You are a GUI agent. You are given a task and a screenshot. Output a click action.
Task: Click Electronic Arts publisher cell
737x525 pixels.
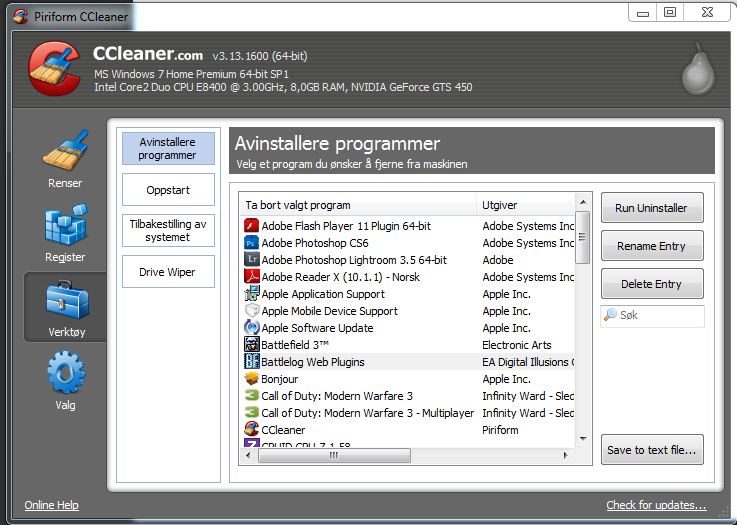point(517,345)
